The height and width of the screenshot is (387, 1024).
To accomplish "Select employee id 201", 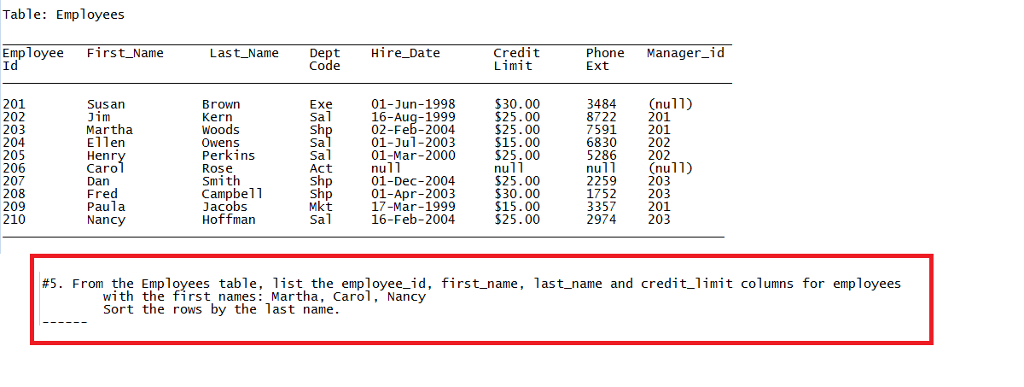I will (x=14, y=104).
